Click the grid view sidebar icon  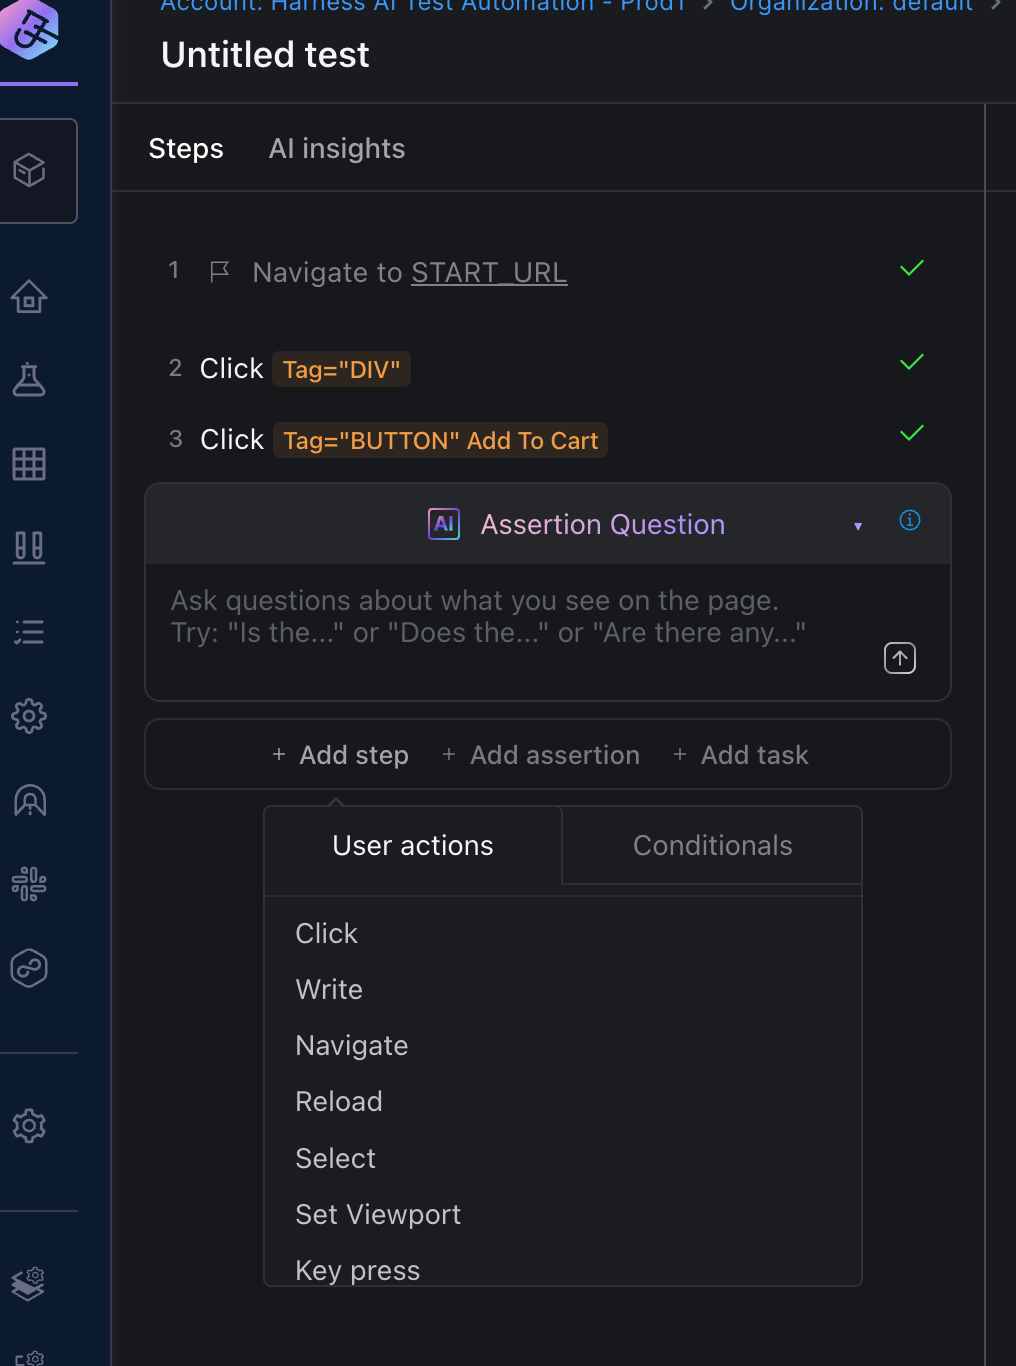[30, 464]
